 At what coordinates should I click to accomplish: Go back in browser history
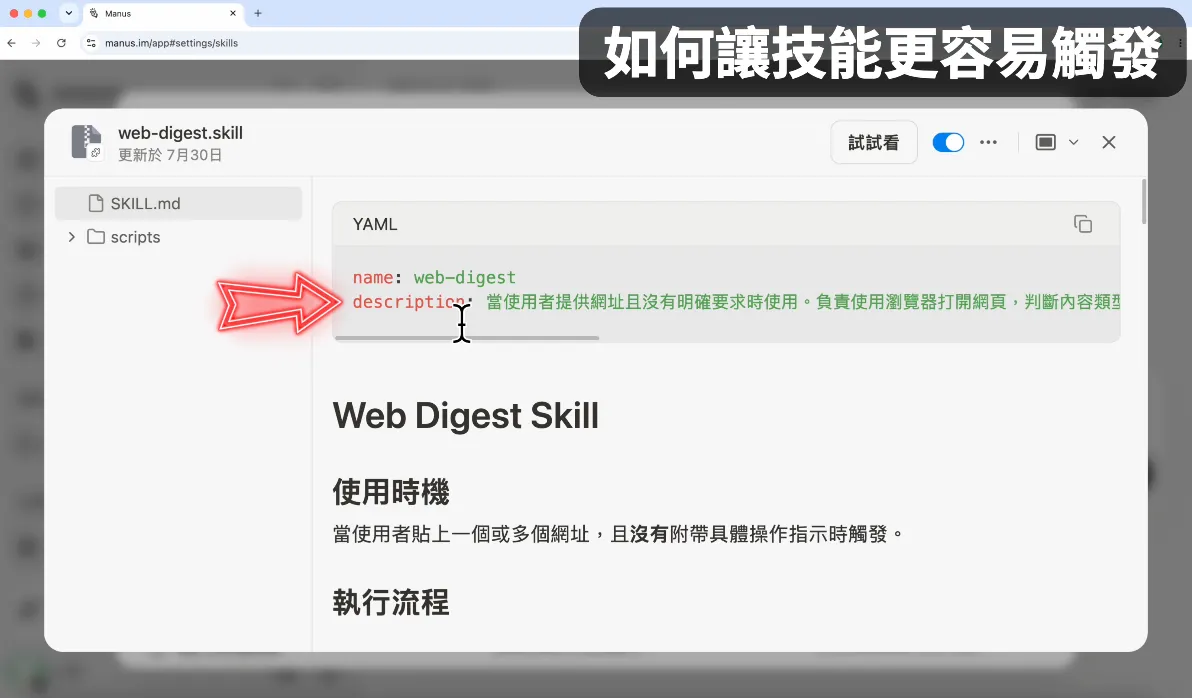pyautogui.click(x=11, y=43)
